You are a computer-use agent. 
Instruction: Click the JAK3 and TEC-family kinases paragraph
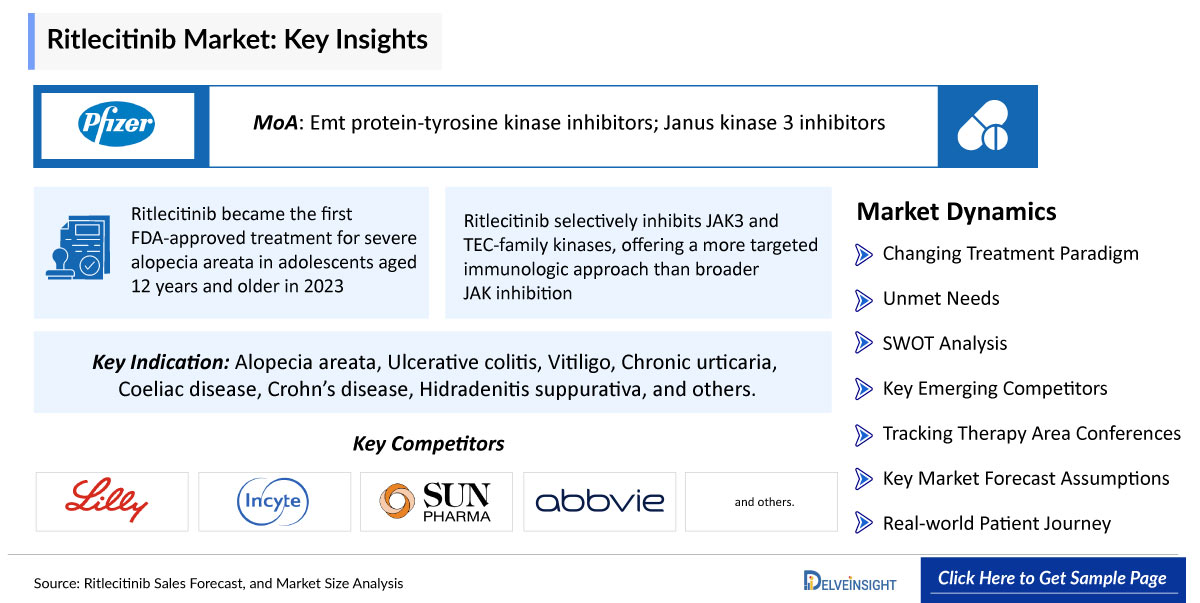point(641,257)
